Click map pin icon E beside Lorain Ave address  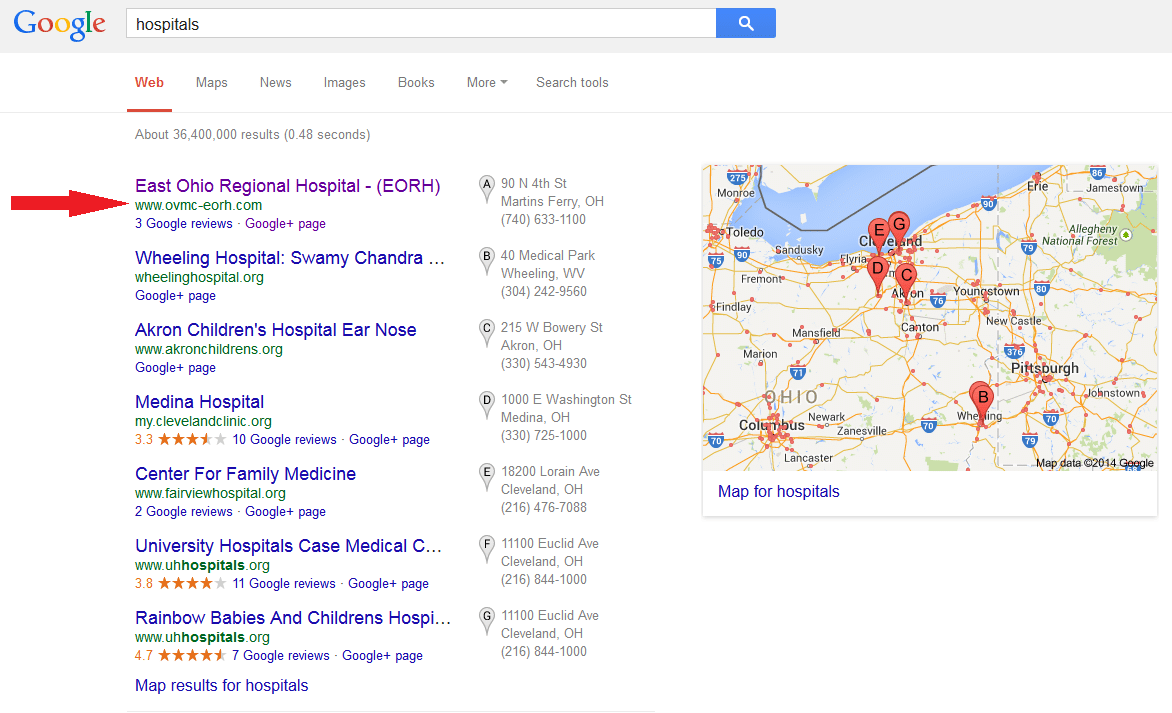tap(487, 477)
